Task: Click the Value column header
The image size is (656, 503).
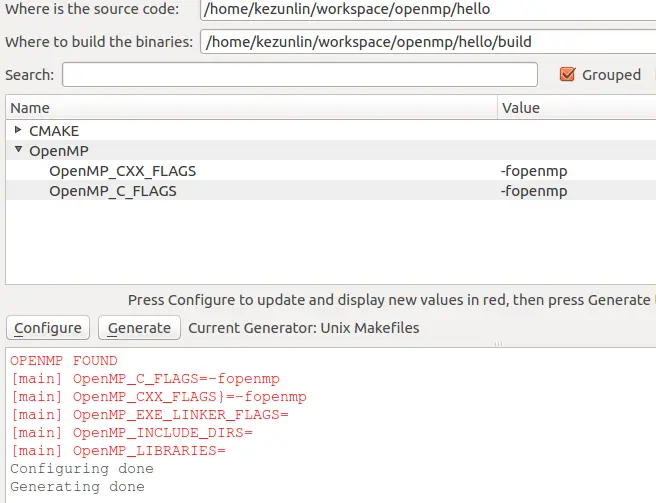Action: [x=577, y=108]
